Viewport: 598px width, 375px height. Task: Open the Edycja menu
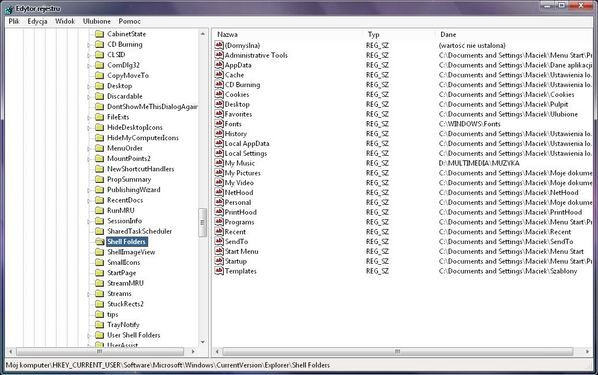[x=37, y=21]
